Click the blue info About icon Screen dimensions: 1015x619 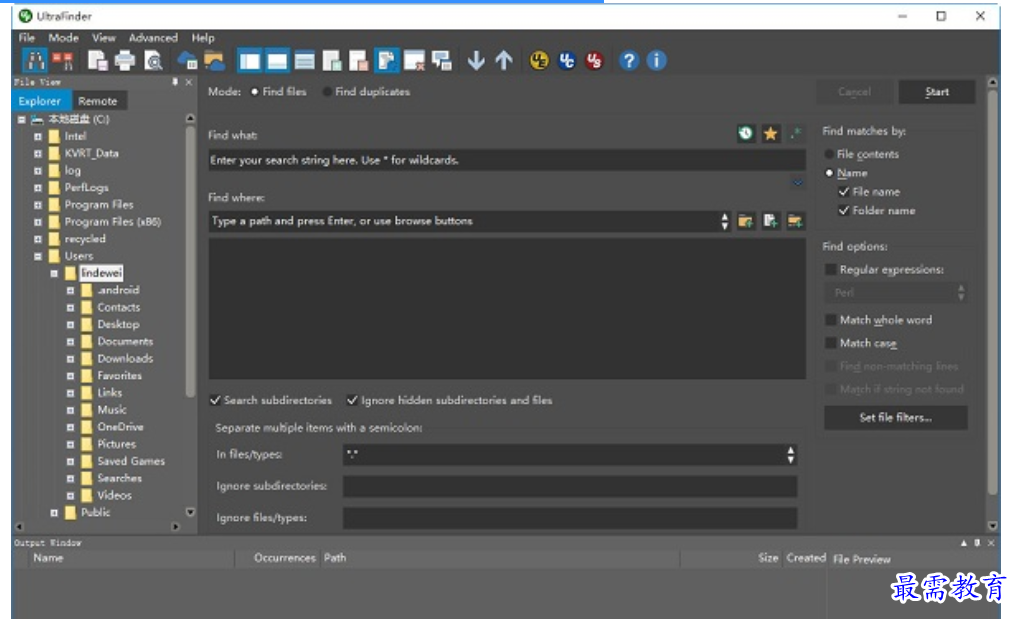pos(656,61)
